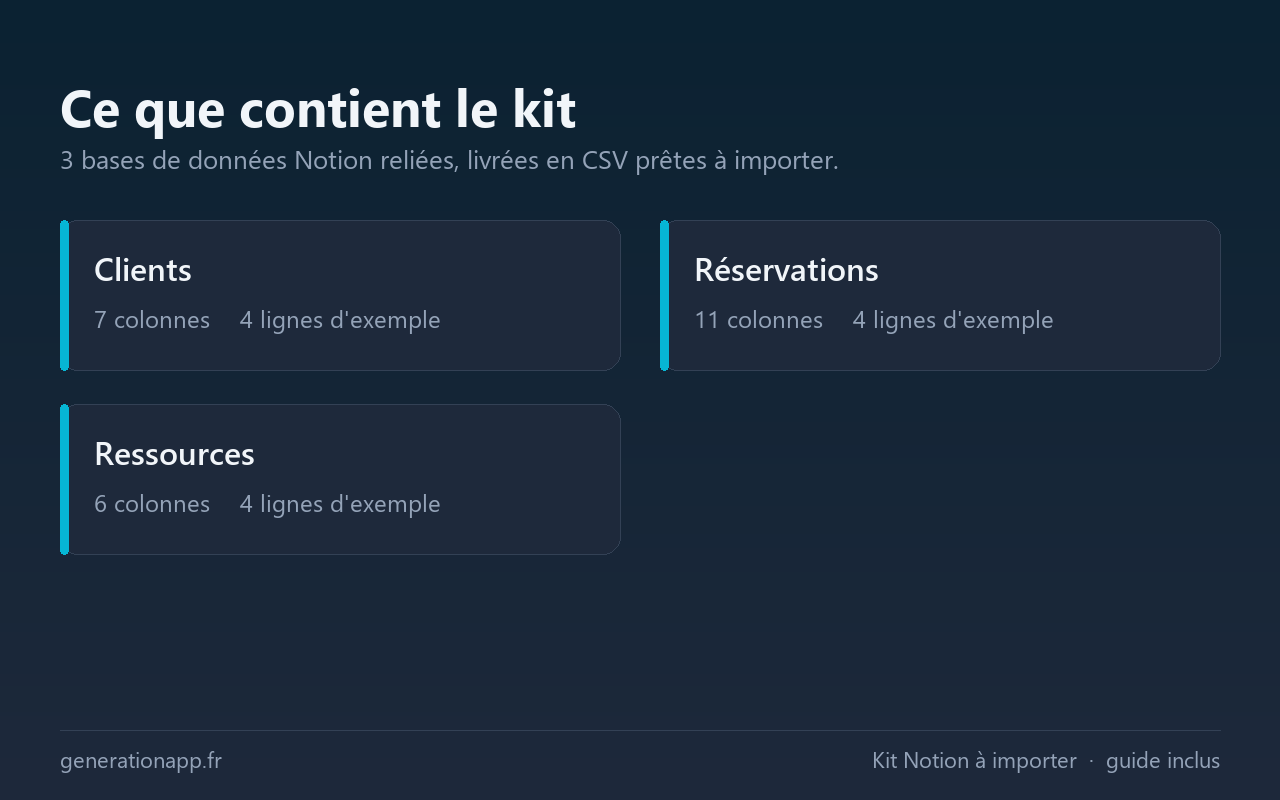1280x800 pixels.
Task: Click '4 lignes d'exemple' in Réservations card
Action: [953, 320]
